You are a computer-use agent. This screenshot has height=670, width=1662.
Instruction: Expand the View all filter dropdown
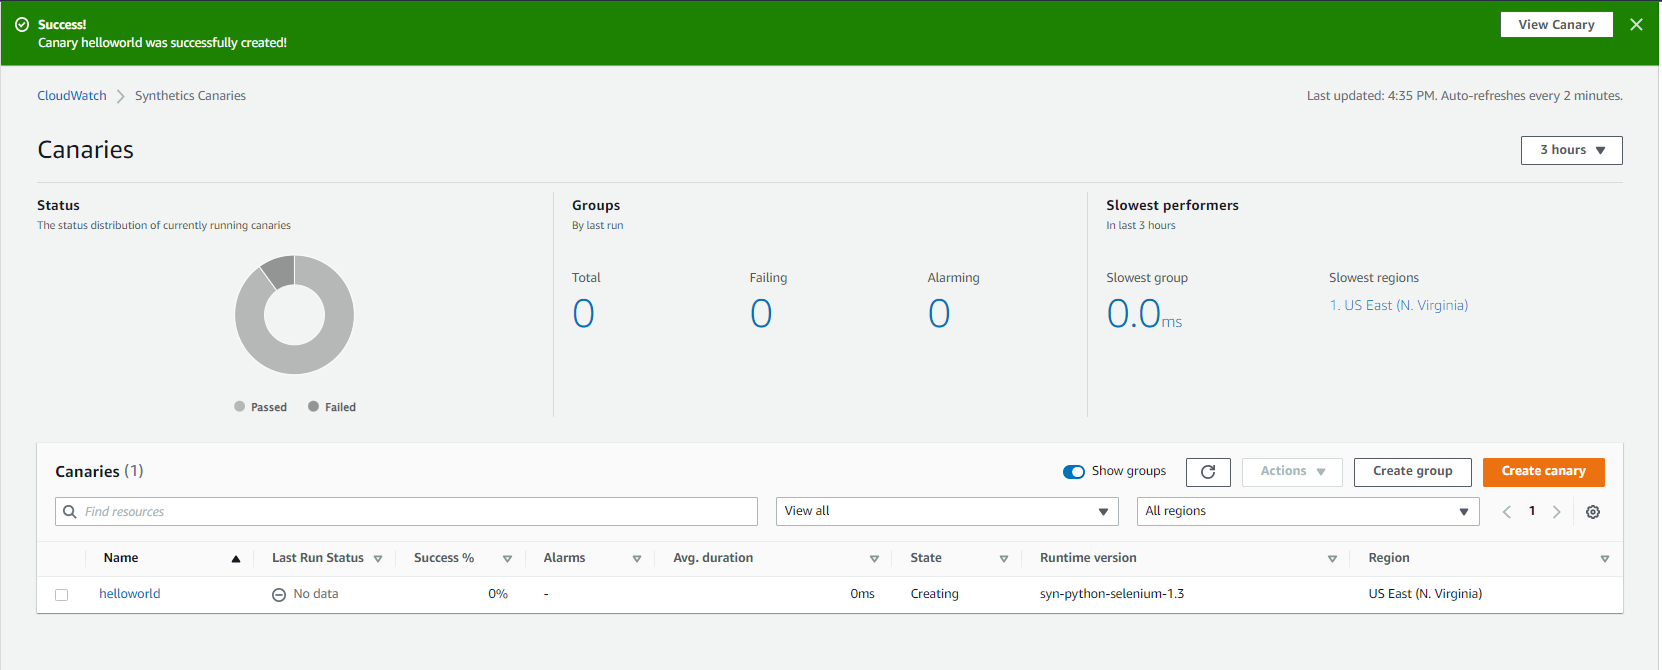pos(946,512)
